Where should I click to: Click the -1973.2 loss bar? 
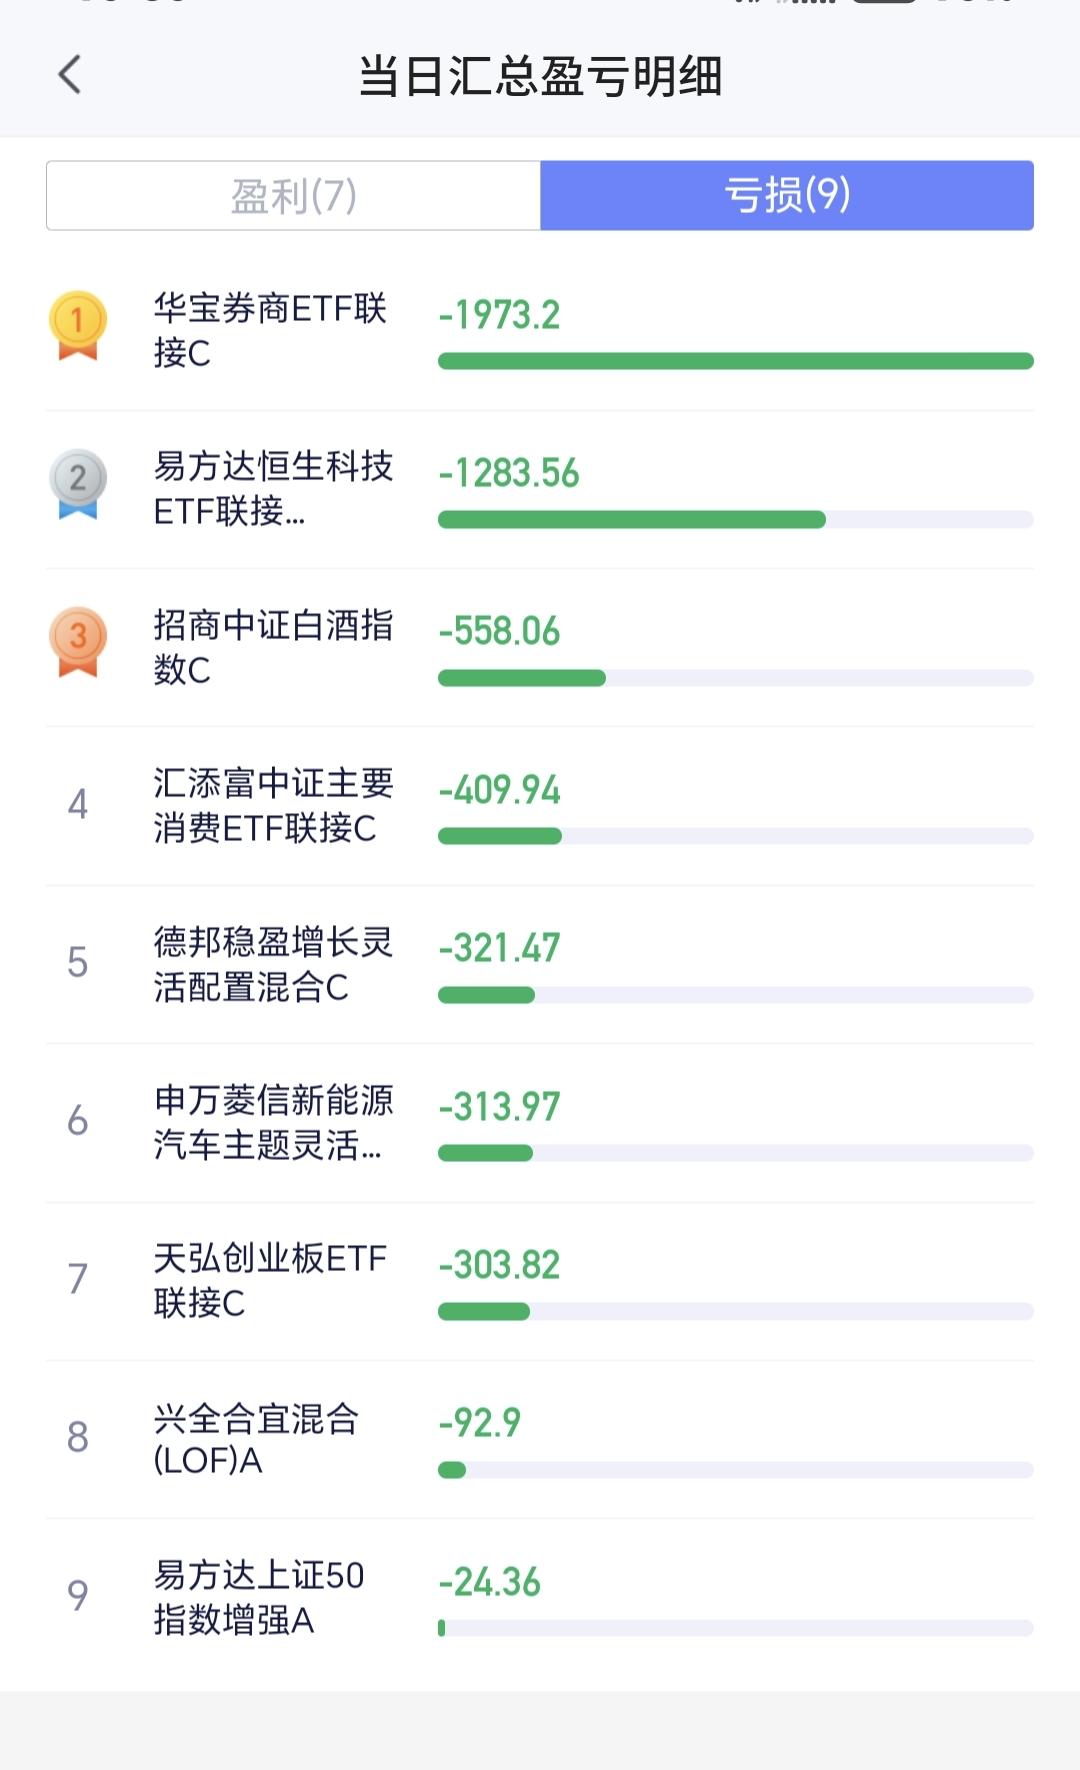[x=736, y=361]
